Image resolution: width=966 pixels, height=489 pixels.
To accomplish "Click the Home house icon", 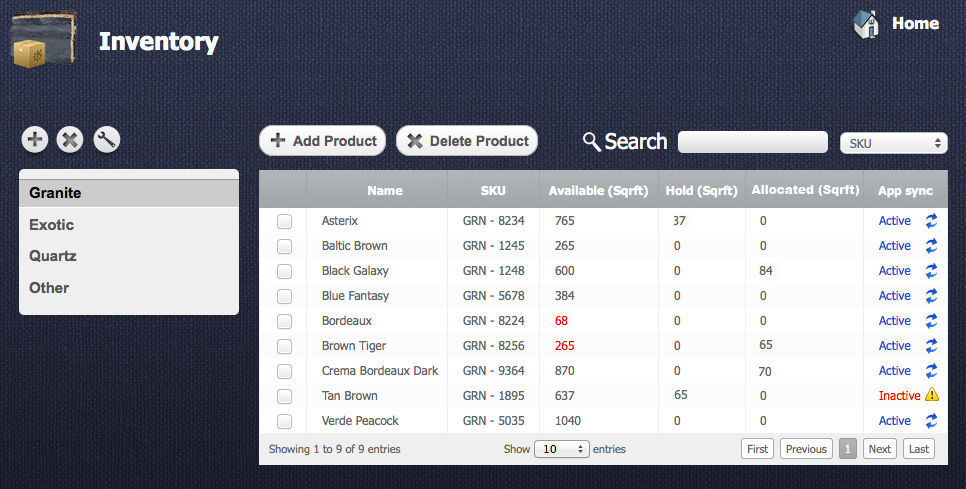I will pos(865,24).
